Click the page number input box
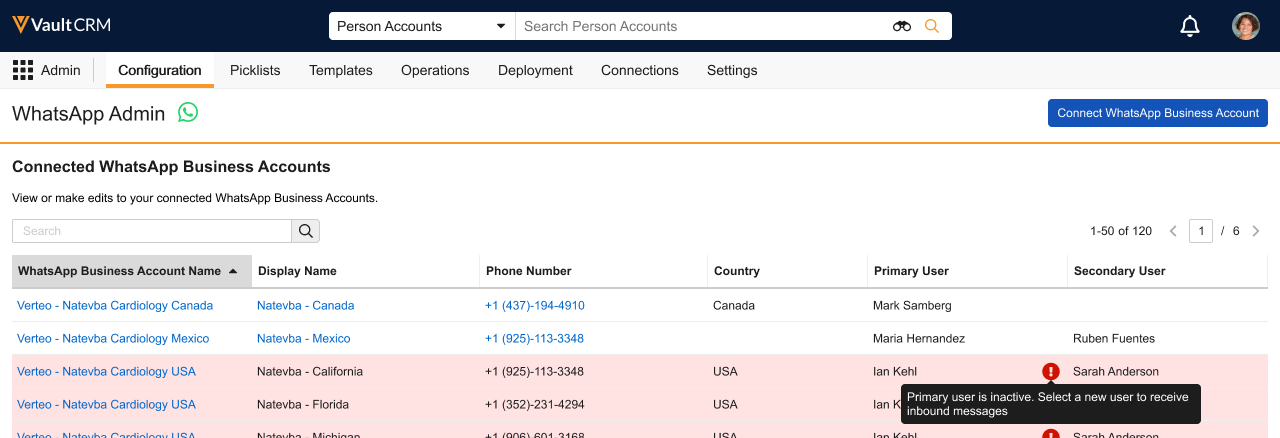This screenshot has width=1280, height=438. point(1201,231)
